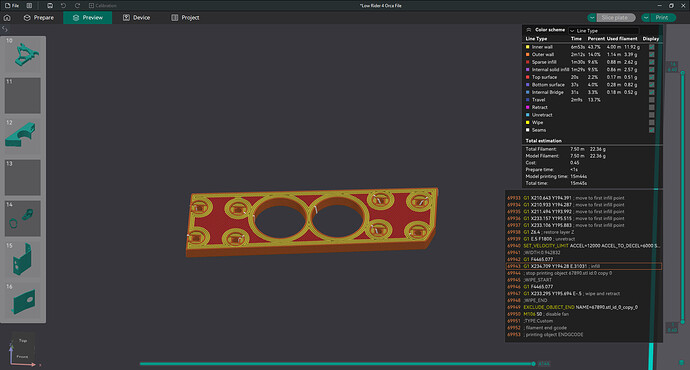Image resolution: width=690 pixels, height=370 pixels.
Task: Open the Line Type color scheme dropdown
Action: coord(604,31)
